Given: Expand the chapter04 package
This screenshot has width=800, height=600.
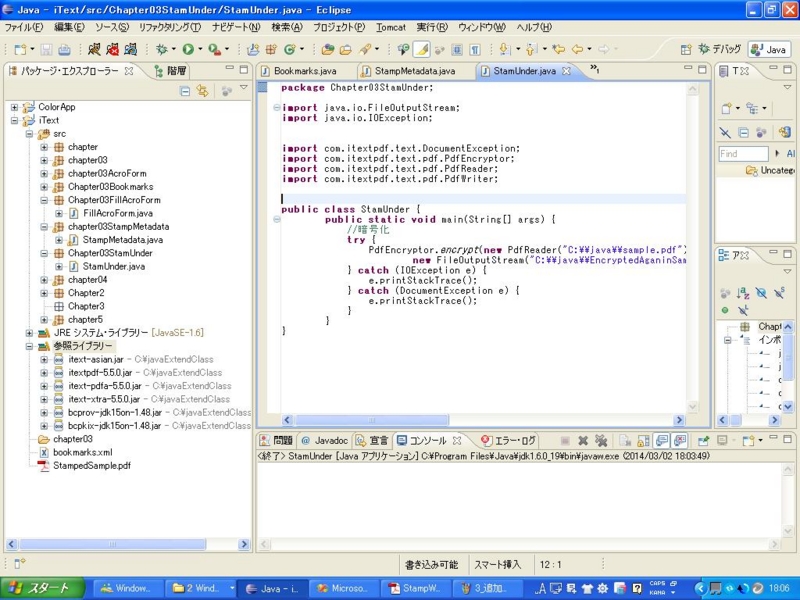Looking at the screenshot, I should point(44,280).
